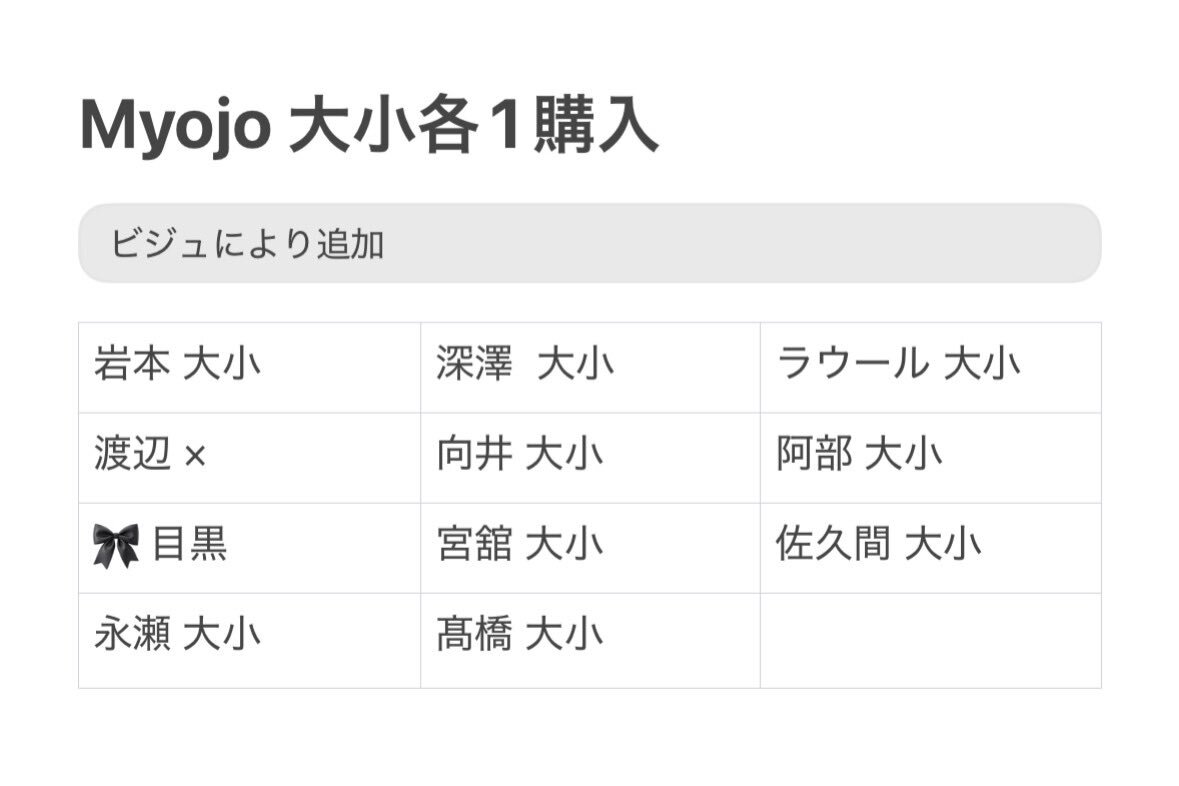Click the word Myojo in the title
Image resolution: width=1179 pixels, height=786 pixels.
175,127
